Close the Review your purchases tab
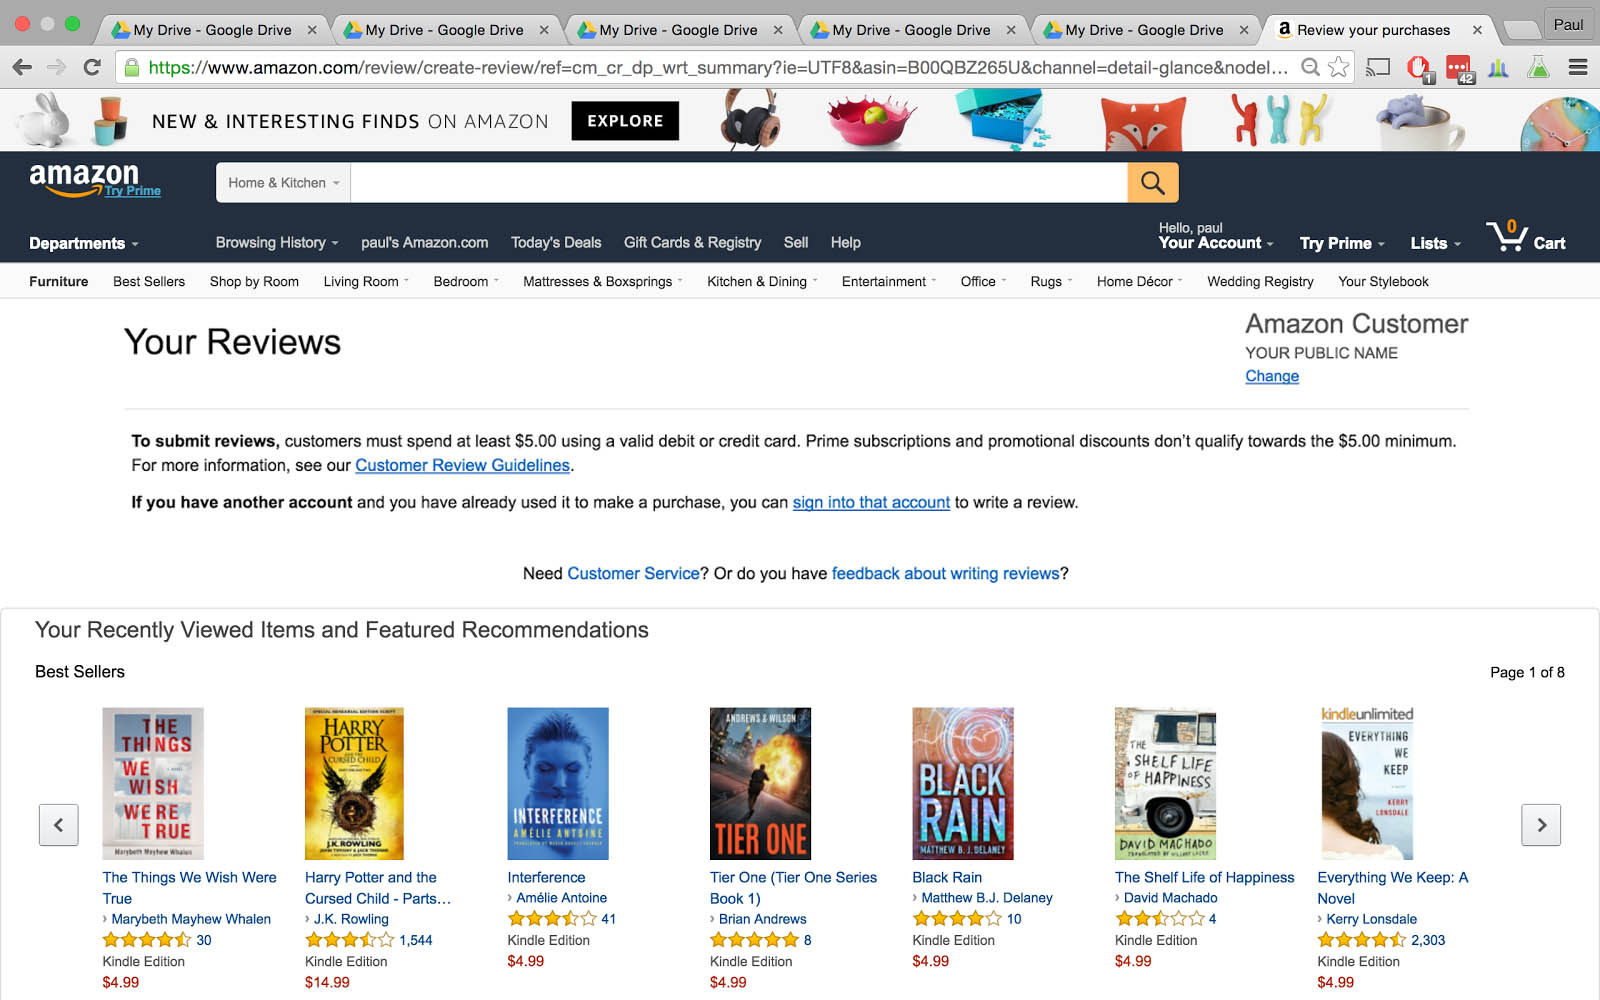This screenshot has width=1600, height=1000. (1477, 30)
